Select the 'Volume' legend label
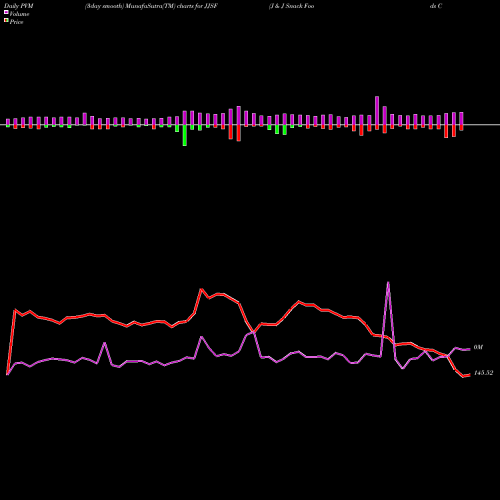This screenshot has height=500, width=500. click(19, 14)
